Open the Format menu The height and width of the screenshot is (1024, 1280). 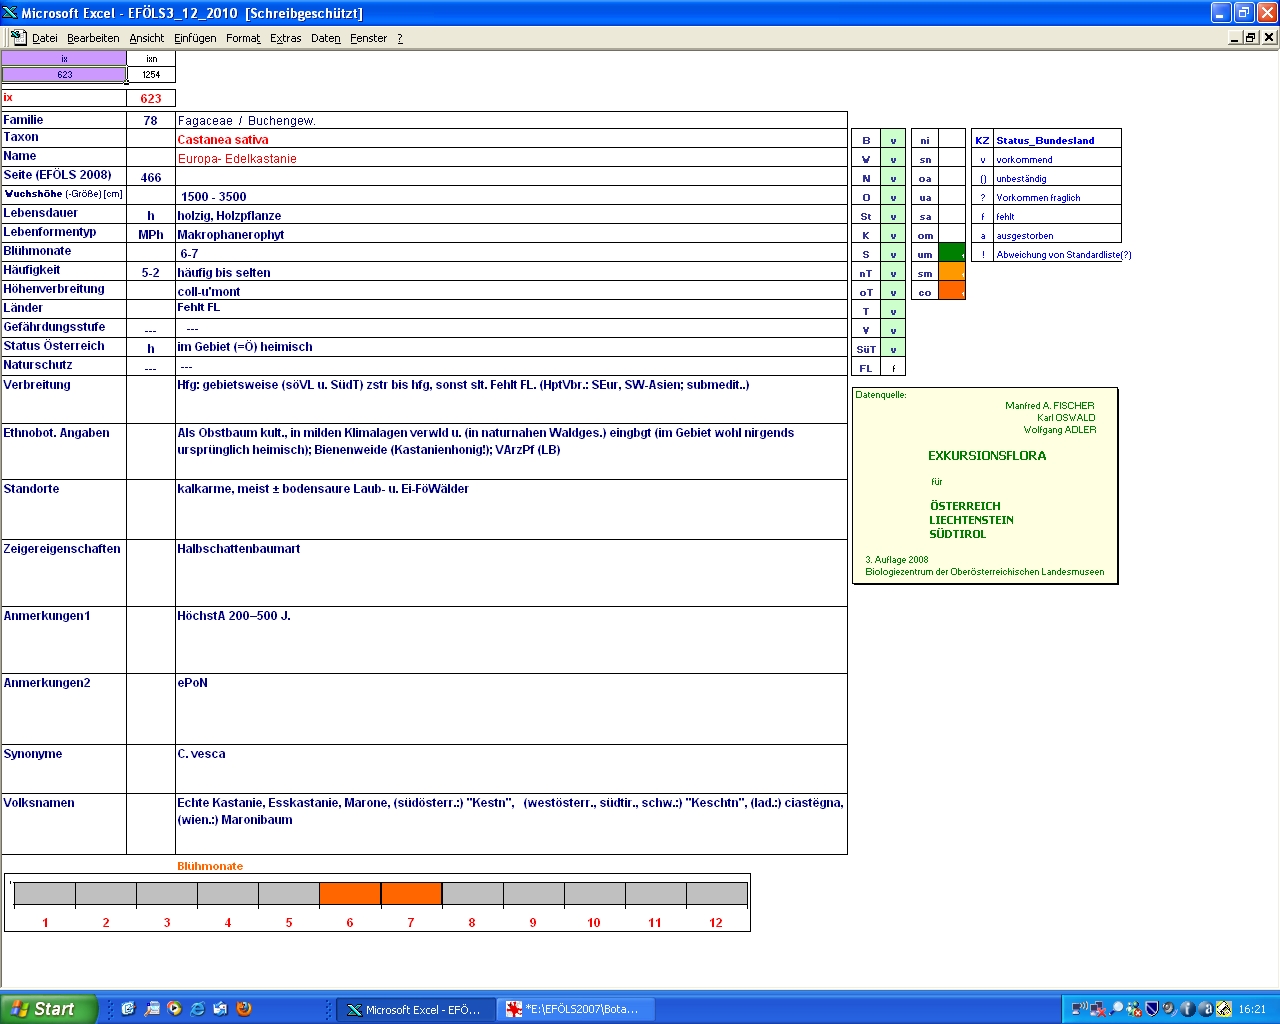point(243,38)
